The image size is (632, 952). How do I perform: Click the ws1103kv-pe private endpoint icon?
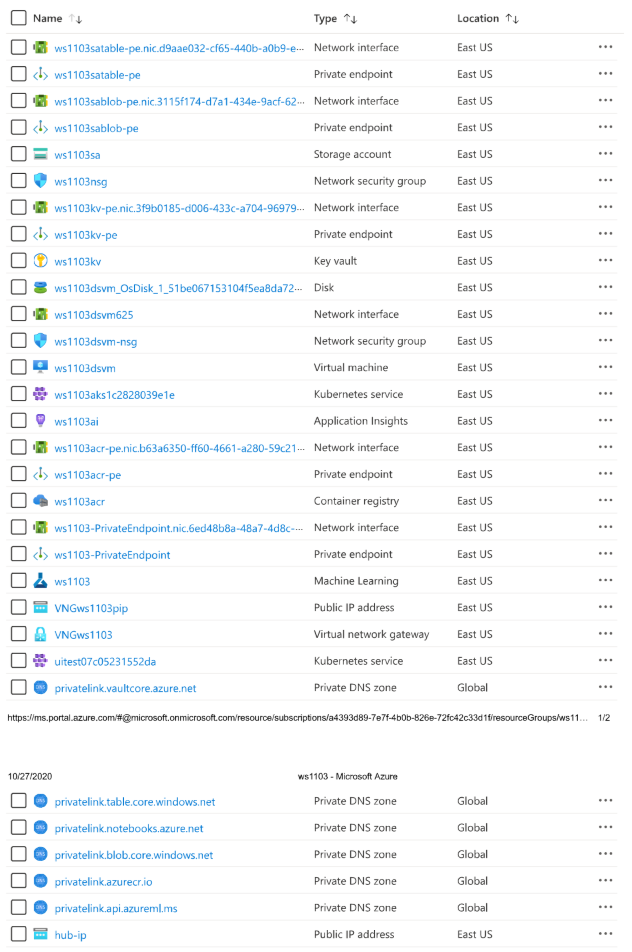[x=40, y=234]
